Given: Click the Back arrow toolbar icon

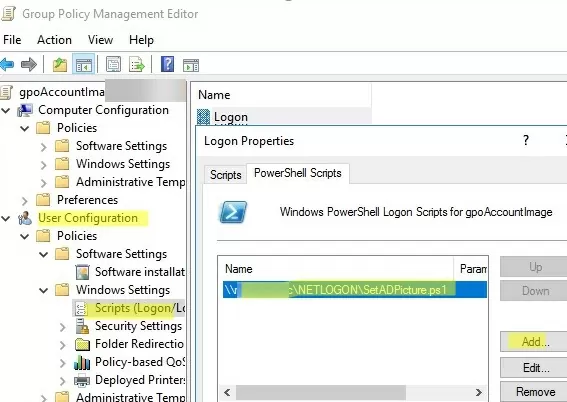Looking at the screenshot, I should click(x=7, y=65).
